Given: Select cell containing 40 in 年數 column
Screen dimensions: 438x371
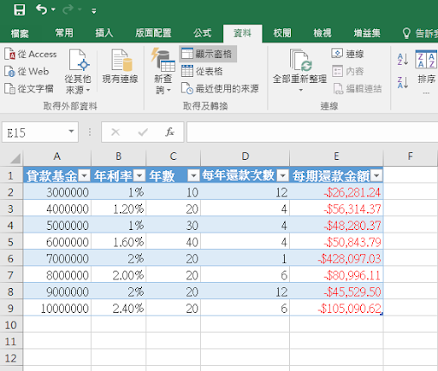Looking at the screenshot, I should (x=173, y=242).
